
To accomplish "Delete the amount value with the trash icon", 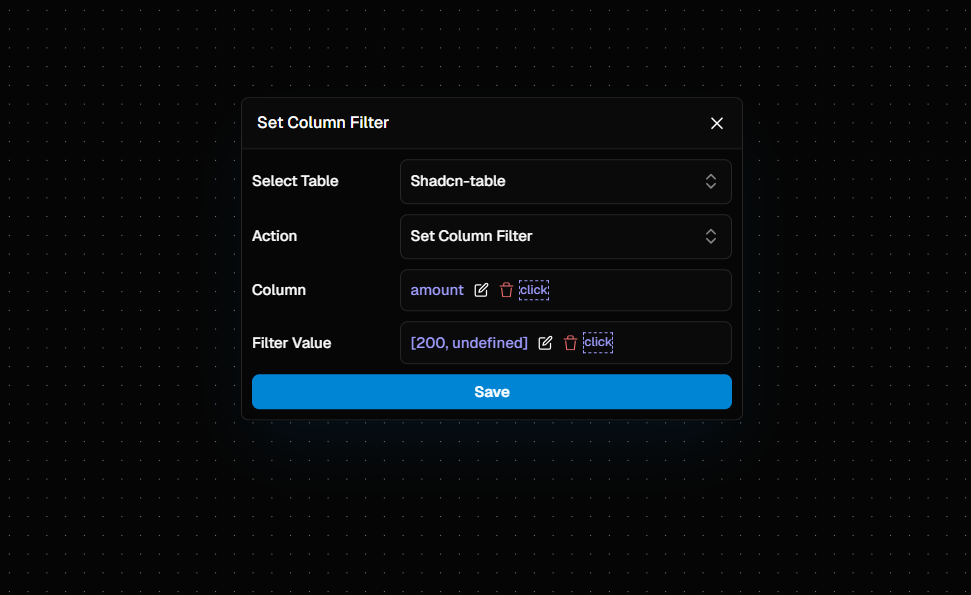I will 506,290.
